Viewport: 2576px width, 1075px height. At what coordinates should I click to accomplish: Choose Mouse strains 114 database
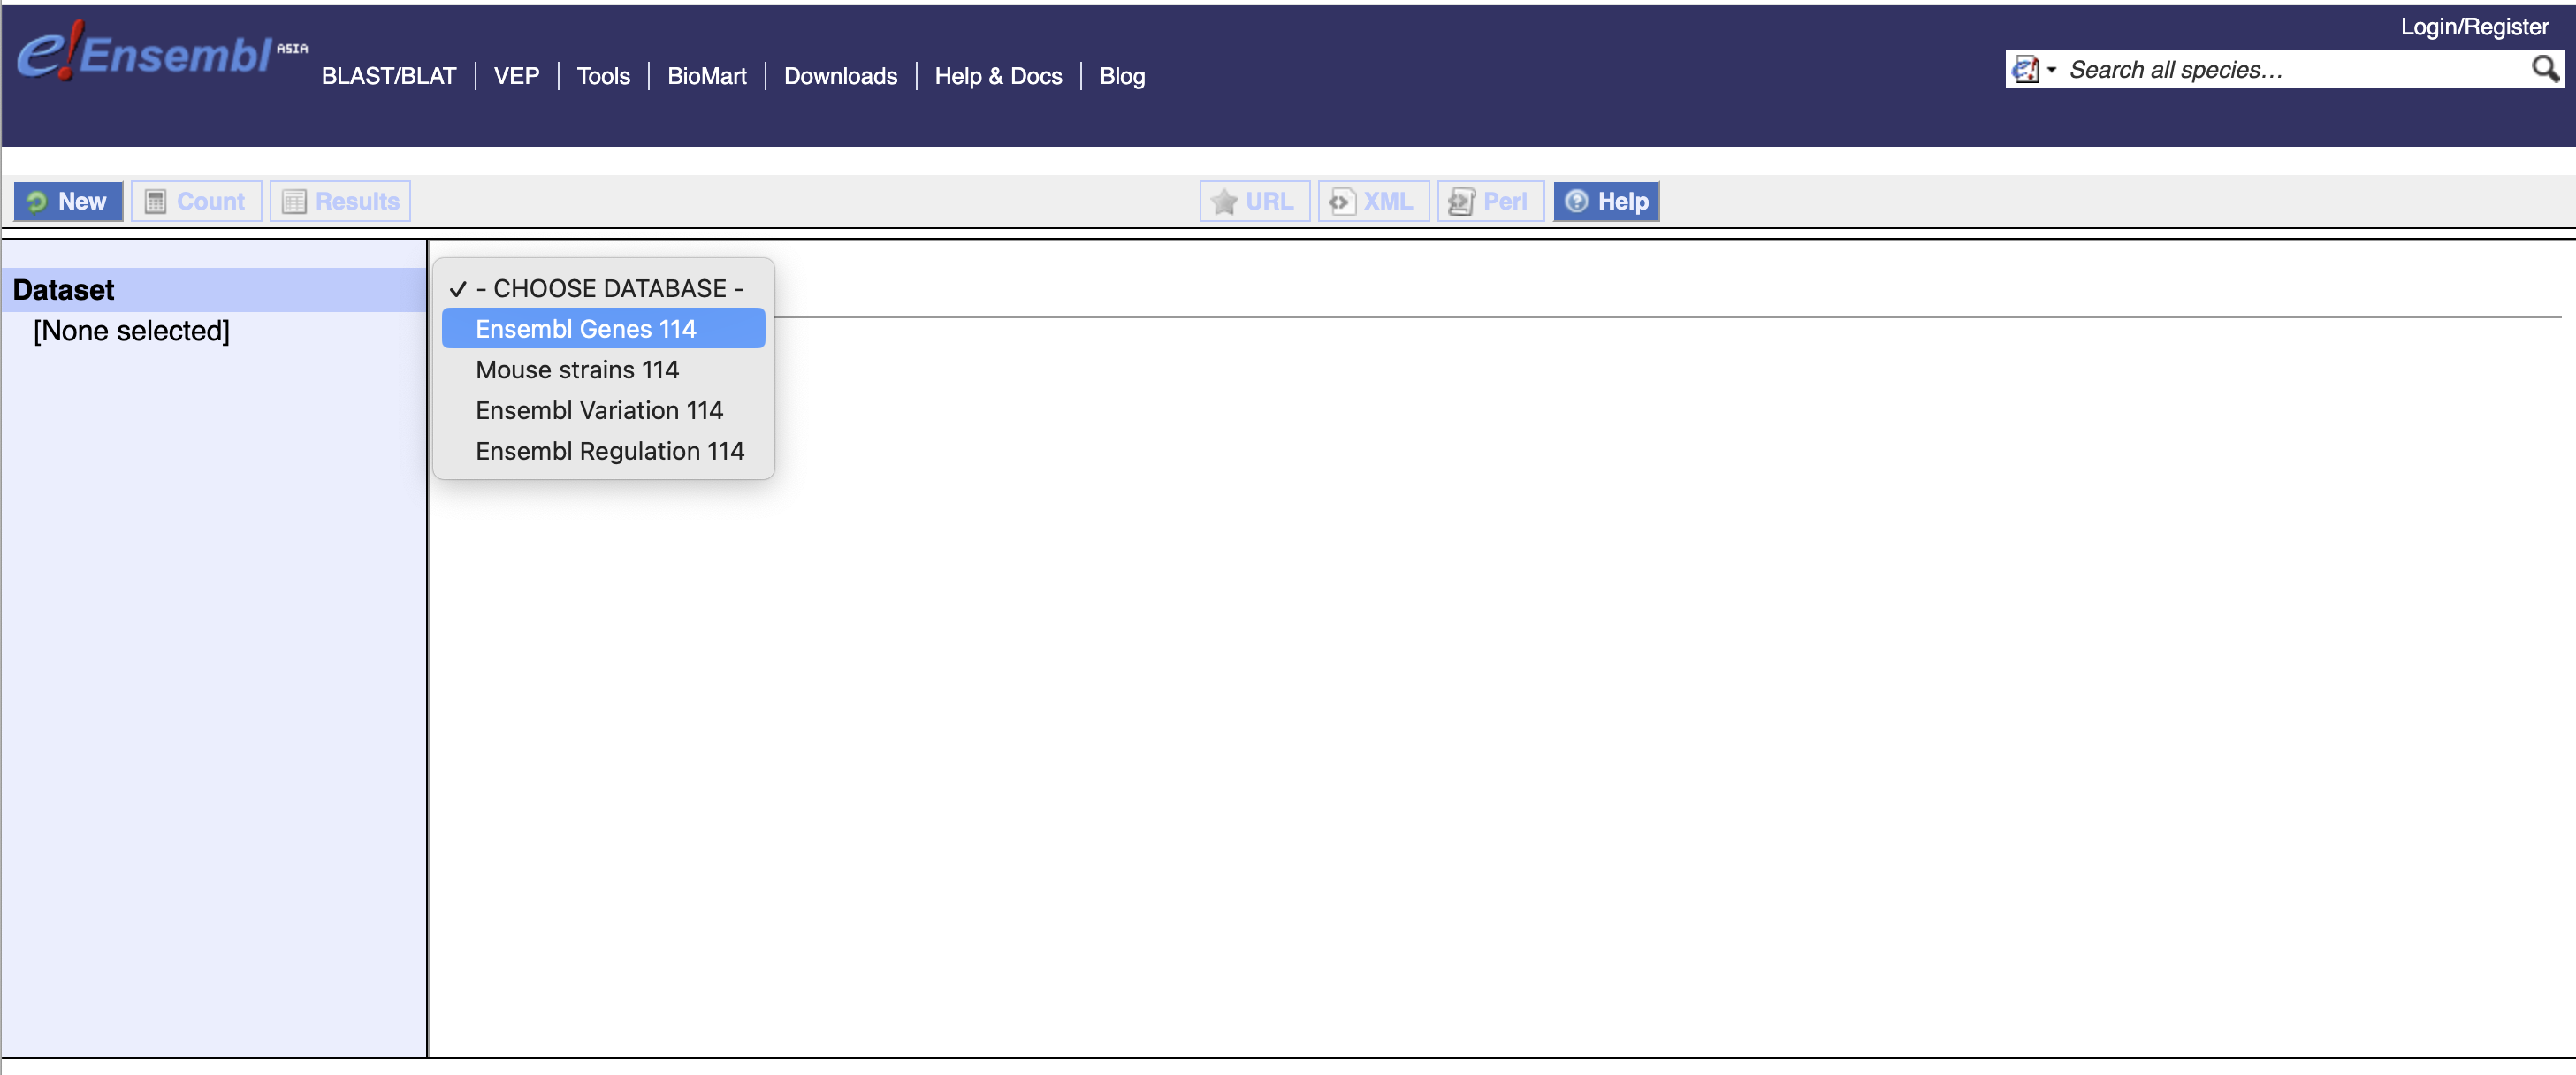click(x=603, y=369)
